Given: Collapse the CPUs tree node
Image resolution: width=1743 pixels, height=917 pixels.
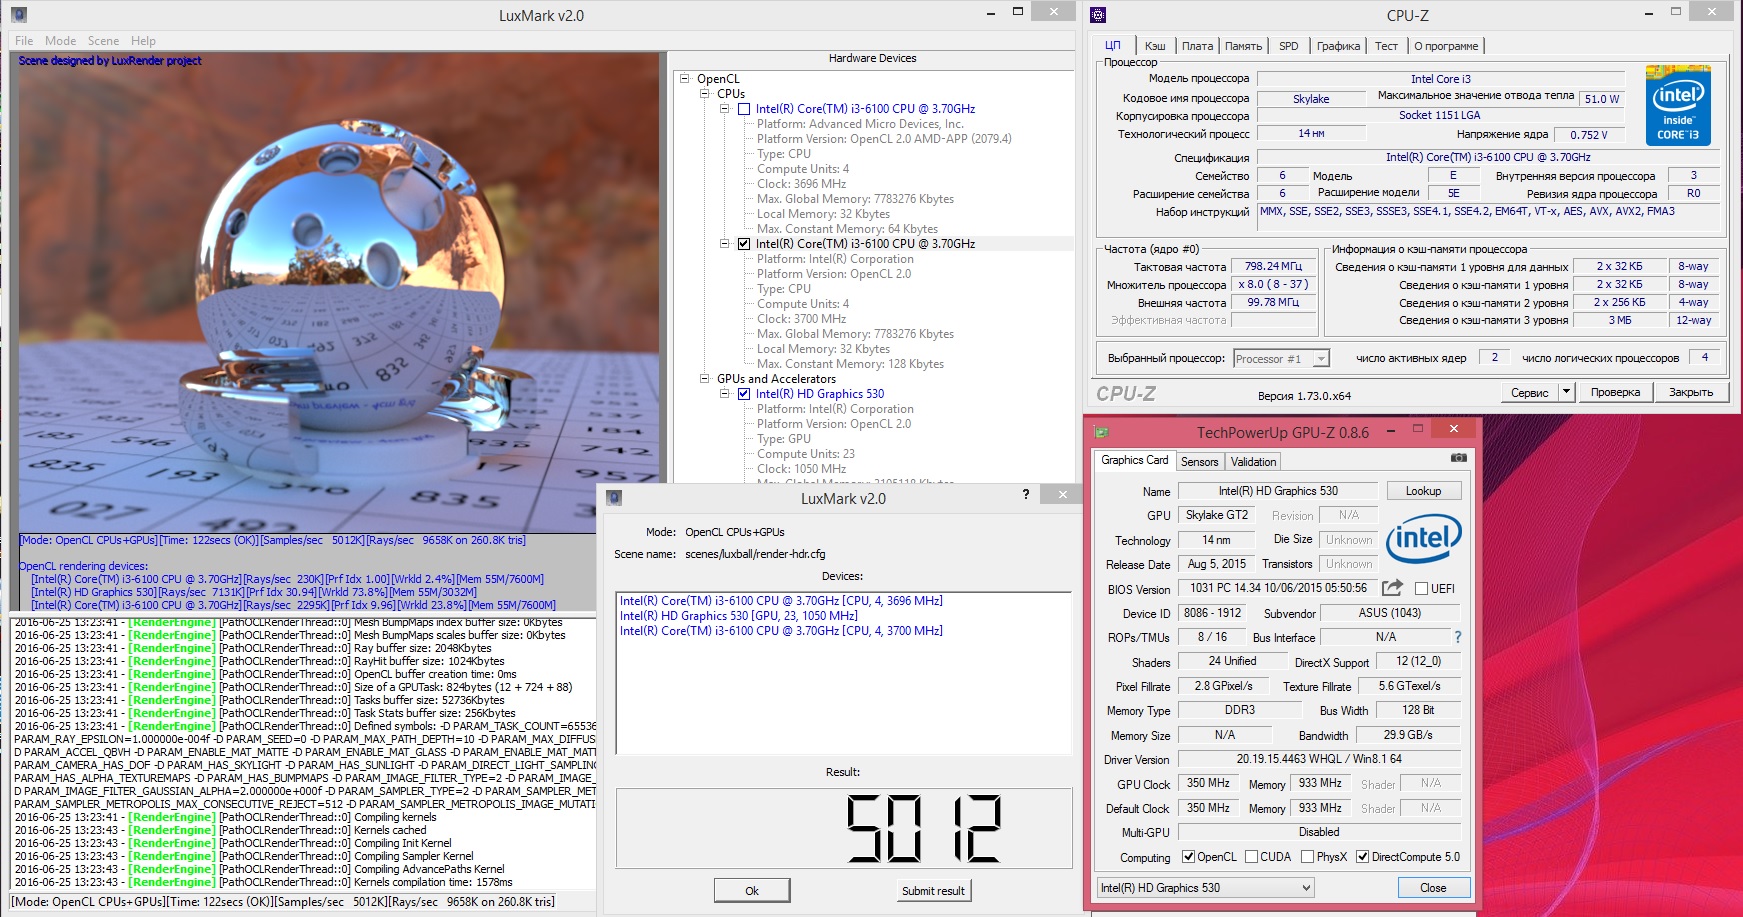Looking at the screenshot, I should pyautogui.click(x=705, y=94).
